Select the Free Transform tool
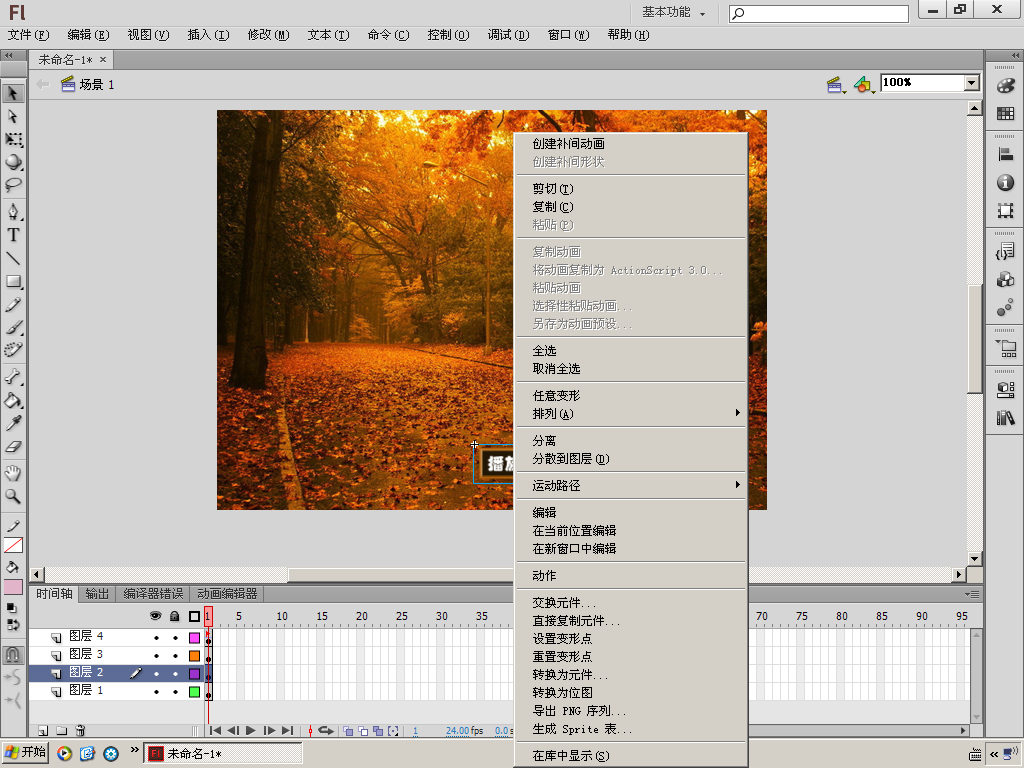Image resolution: width=1024 pixels, height=768 pixels. pyautogui.click(x=13, y=139)
